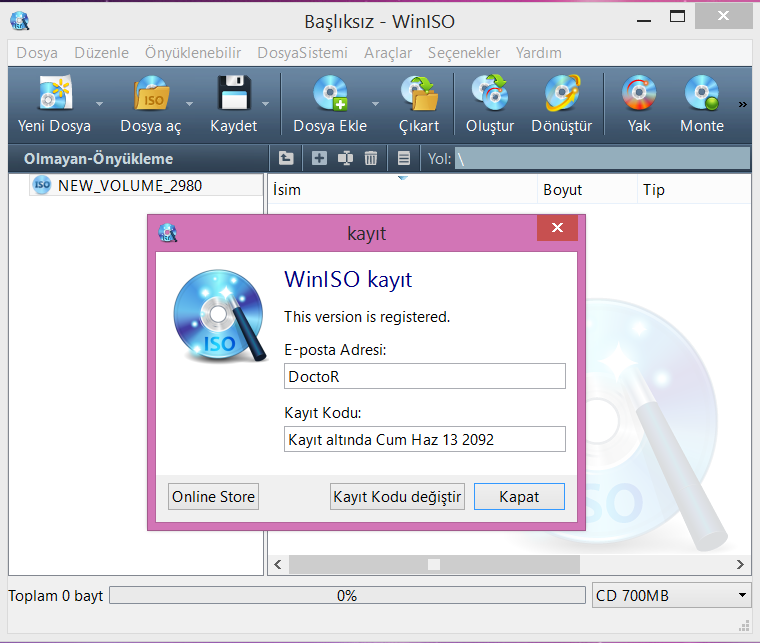Image resolution: width=760 pixels, height=643 pixels.
Task: Open the Seçenekler menu
Action: pyautogui.click(x=464, y=52)
